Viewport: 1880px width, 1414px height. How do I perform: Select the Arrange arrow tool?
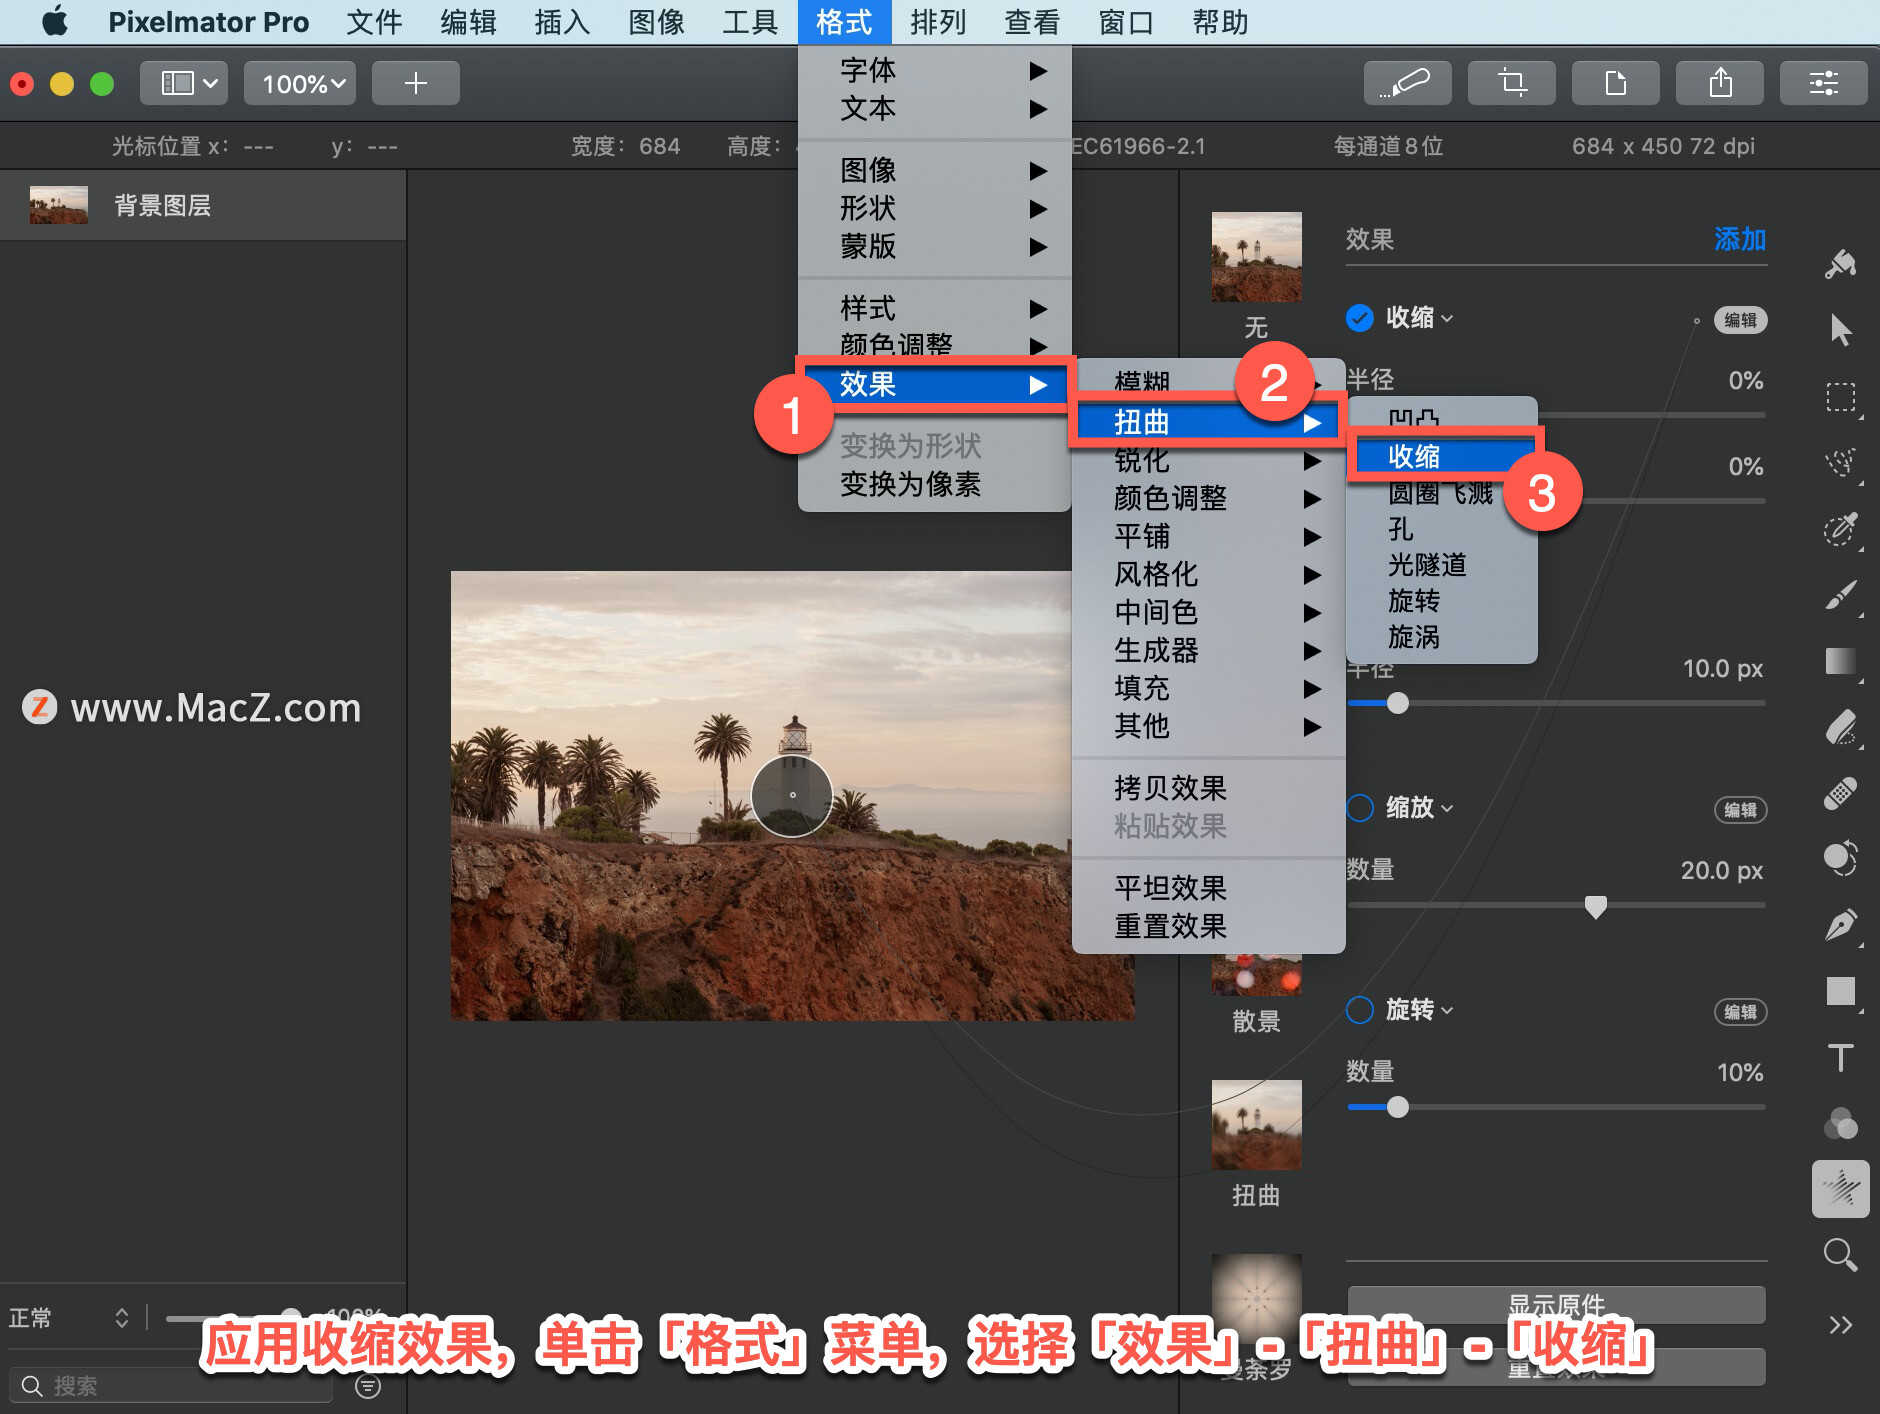pos(1840,329)
